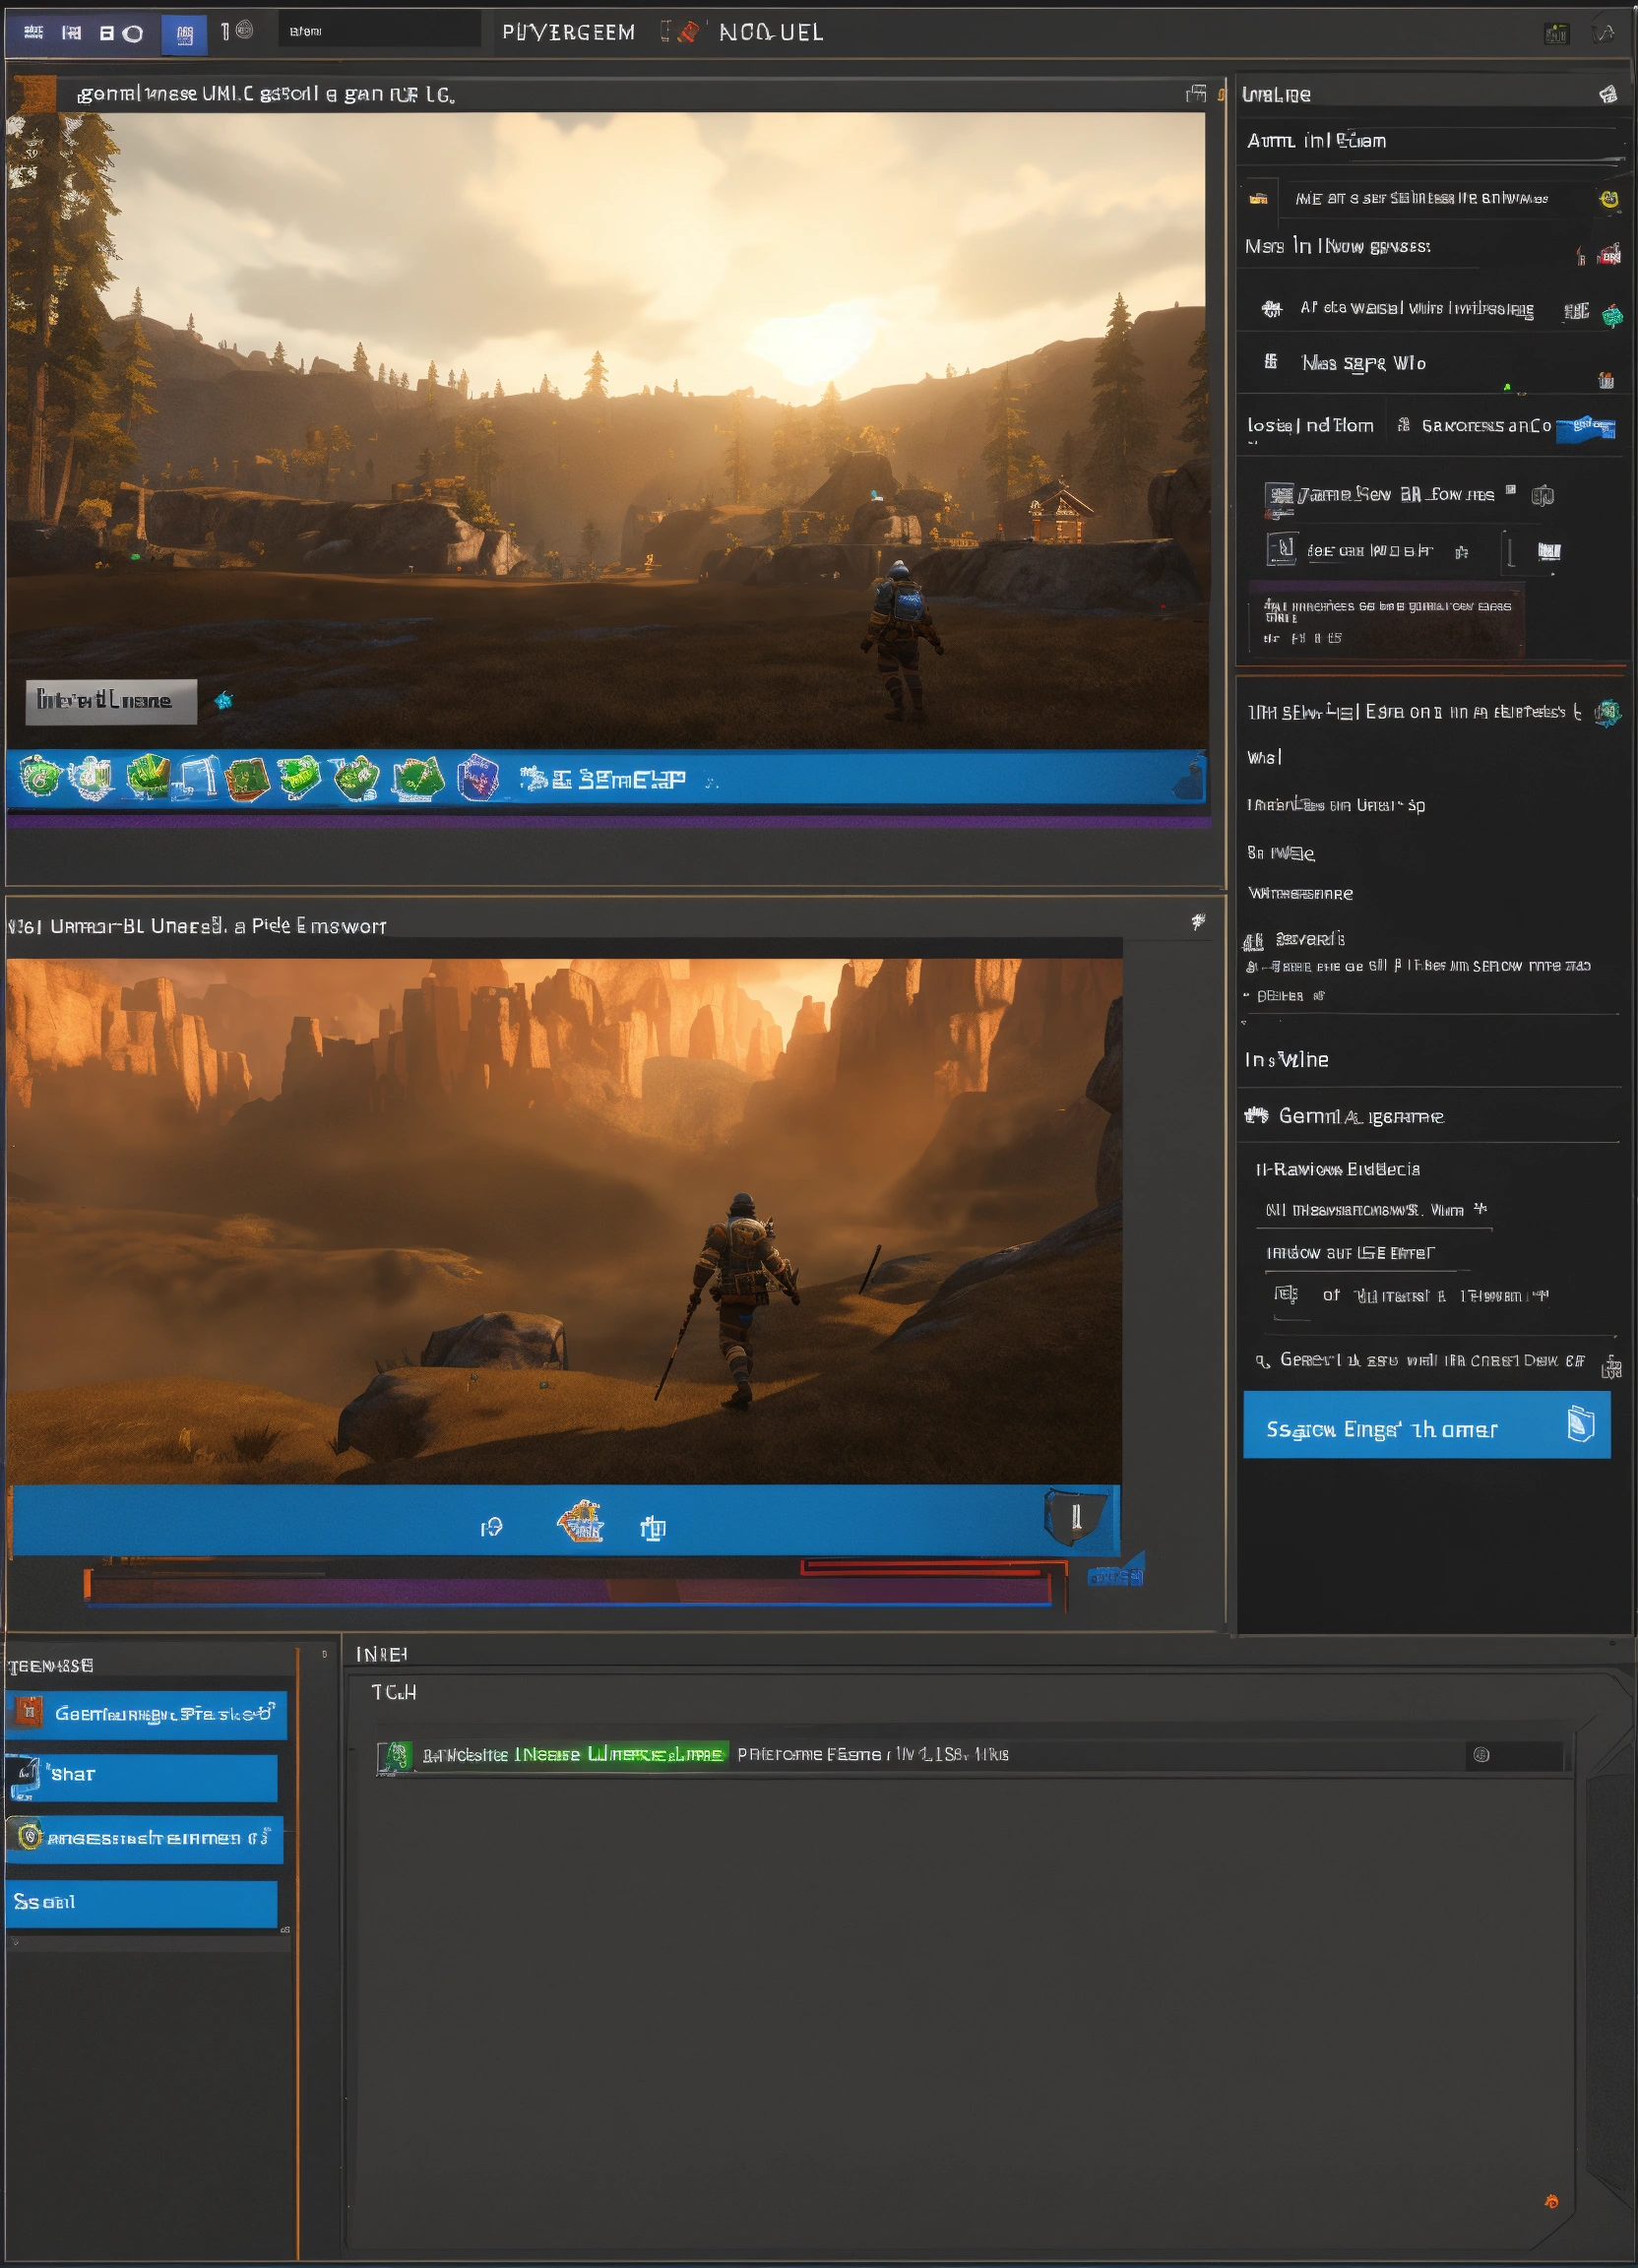This screenshot has height=2268, width=1638.
Task: Collapse the 'In s Wihe' section
Action: [x=1287, y=1060]
